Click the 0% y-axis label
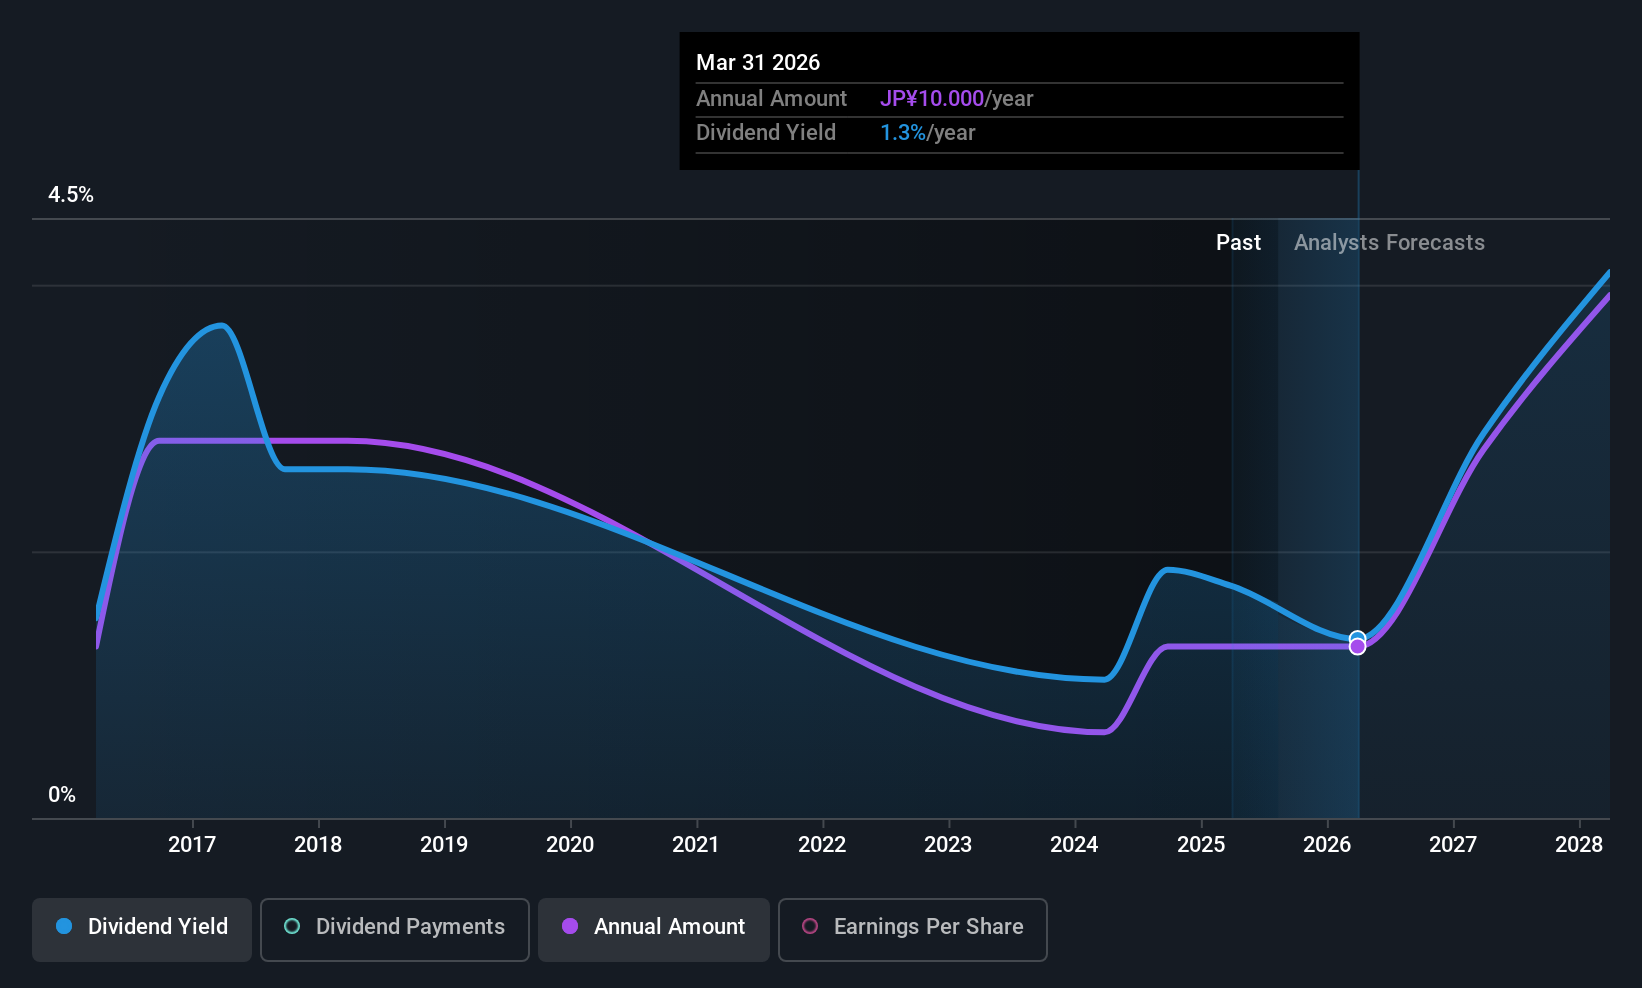The height and width of the screenshot is (988, 1642). tap(62, 795)
